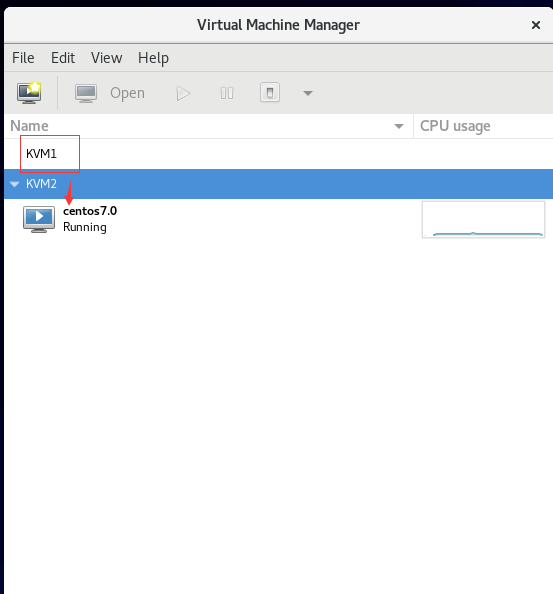Click the centos7.0 running monitor icon

pos(39,219)
